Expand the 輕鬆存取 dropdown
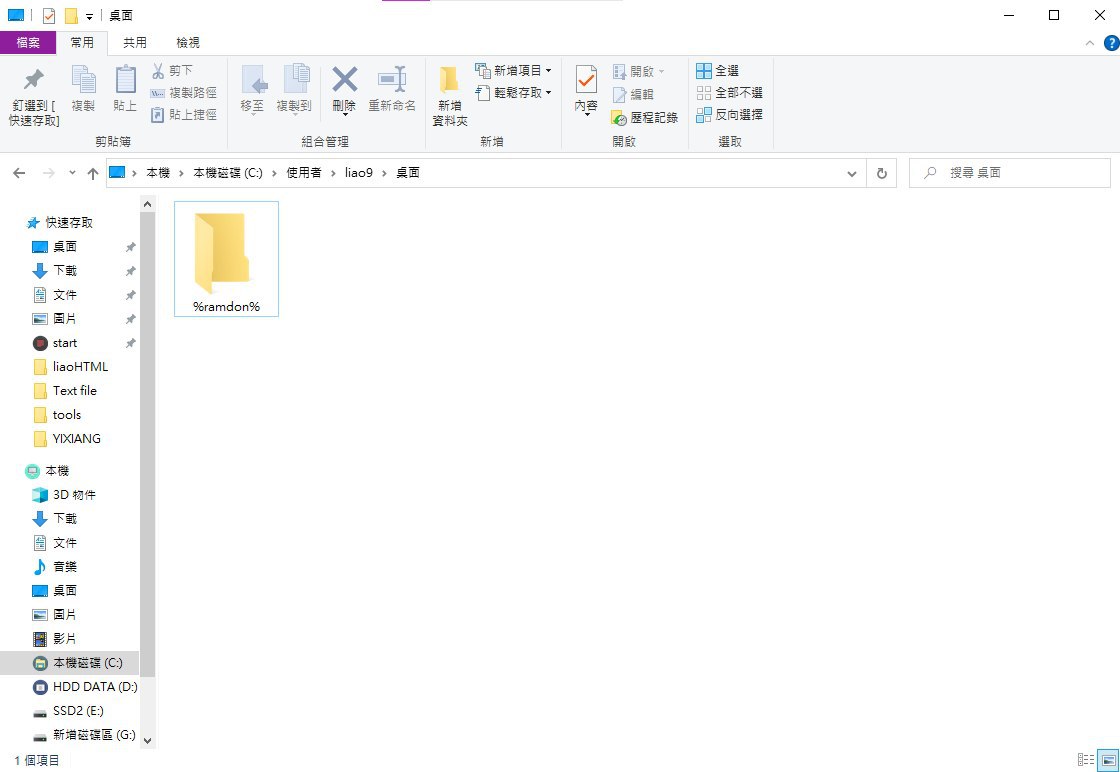 click(x=514, y=92)
